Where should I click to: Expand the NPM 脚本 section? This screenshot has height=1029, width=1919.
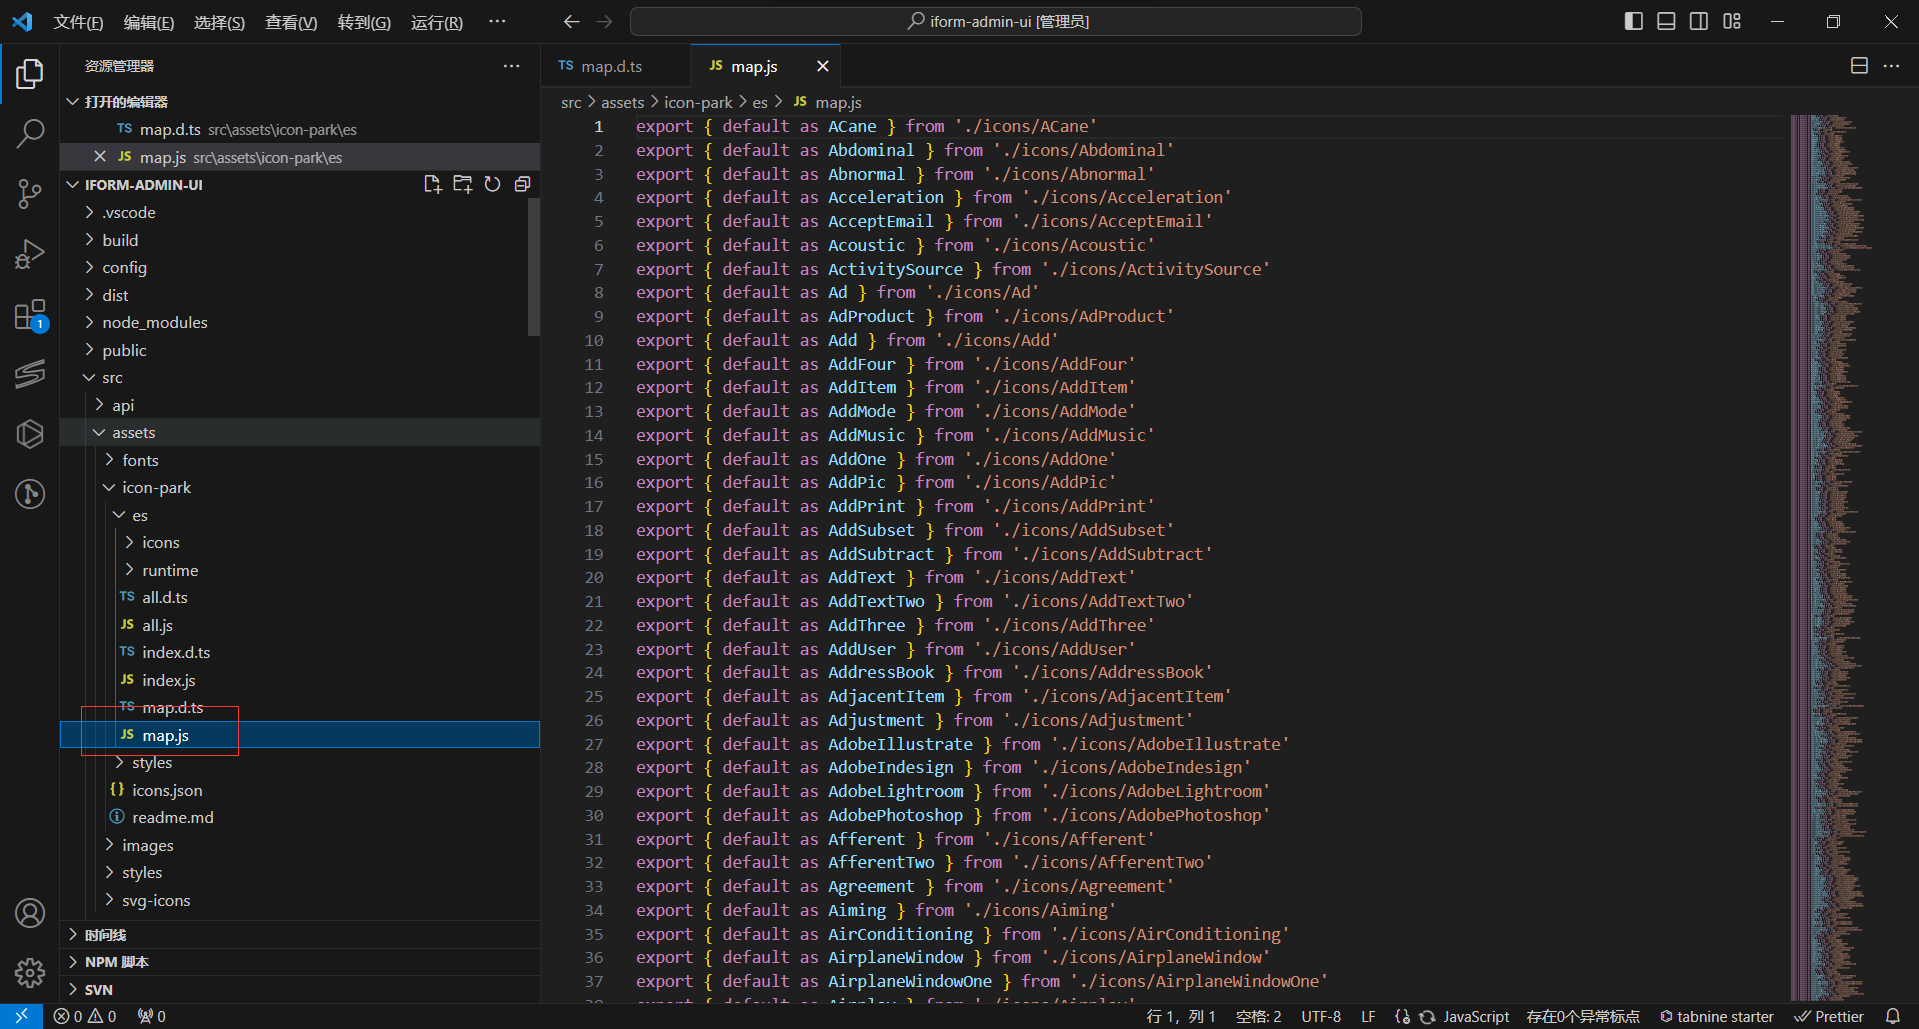(116, 962)
